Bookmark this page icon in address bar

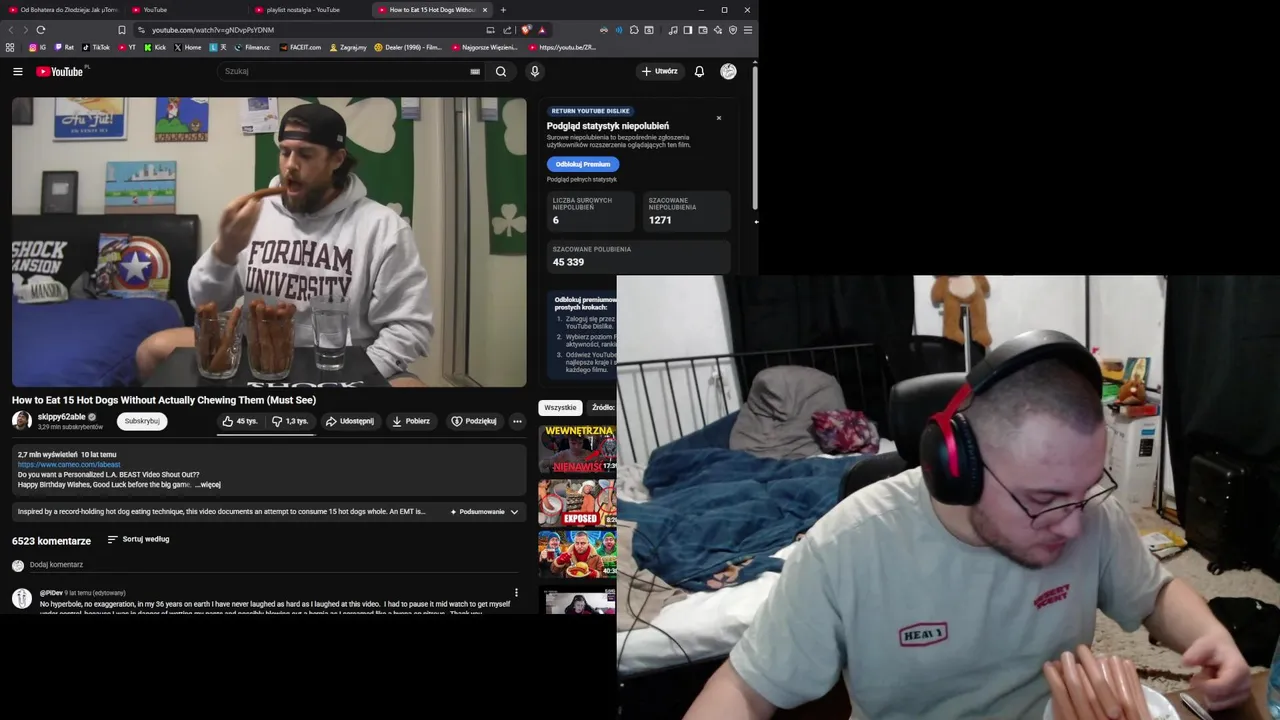[122, 30]
